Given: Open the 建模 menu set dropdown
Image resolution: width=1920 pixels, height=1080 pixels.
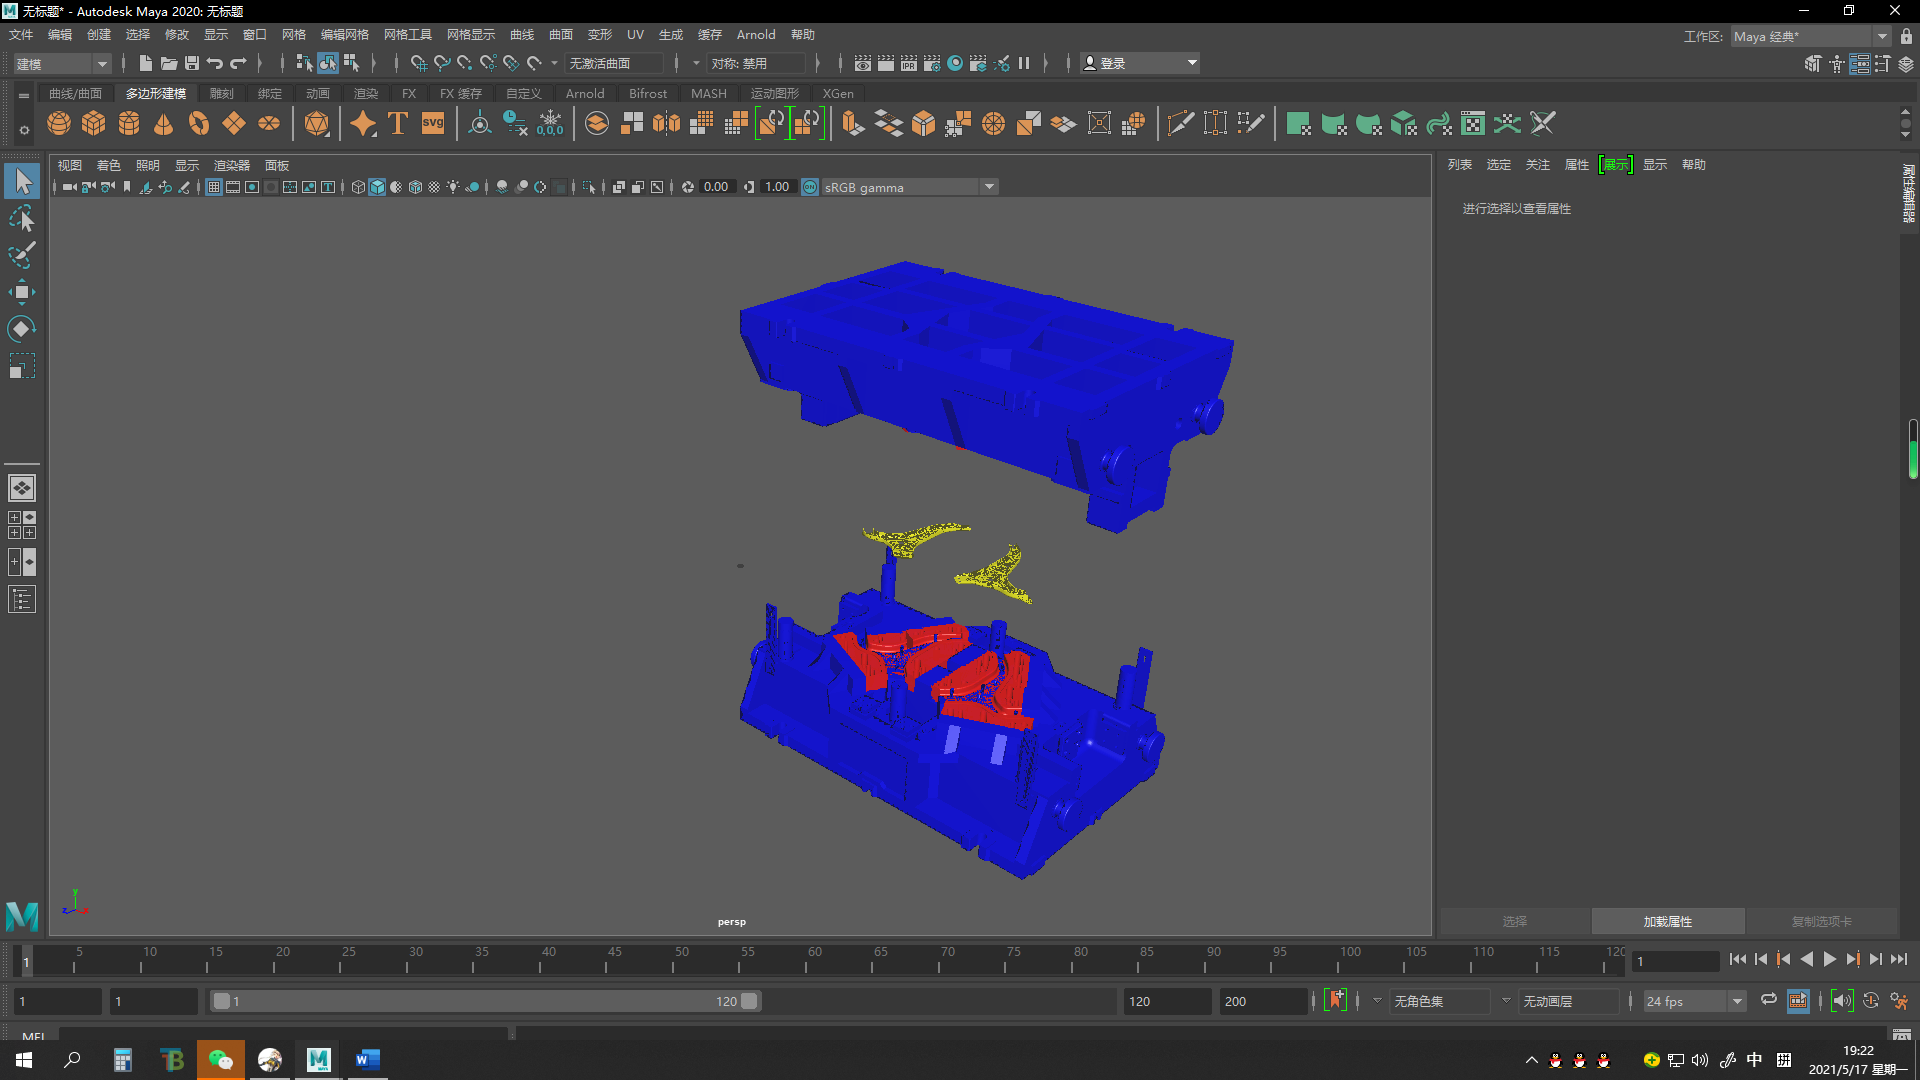Looking at the screenshot, I should (x=62, y=64).
